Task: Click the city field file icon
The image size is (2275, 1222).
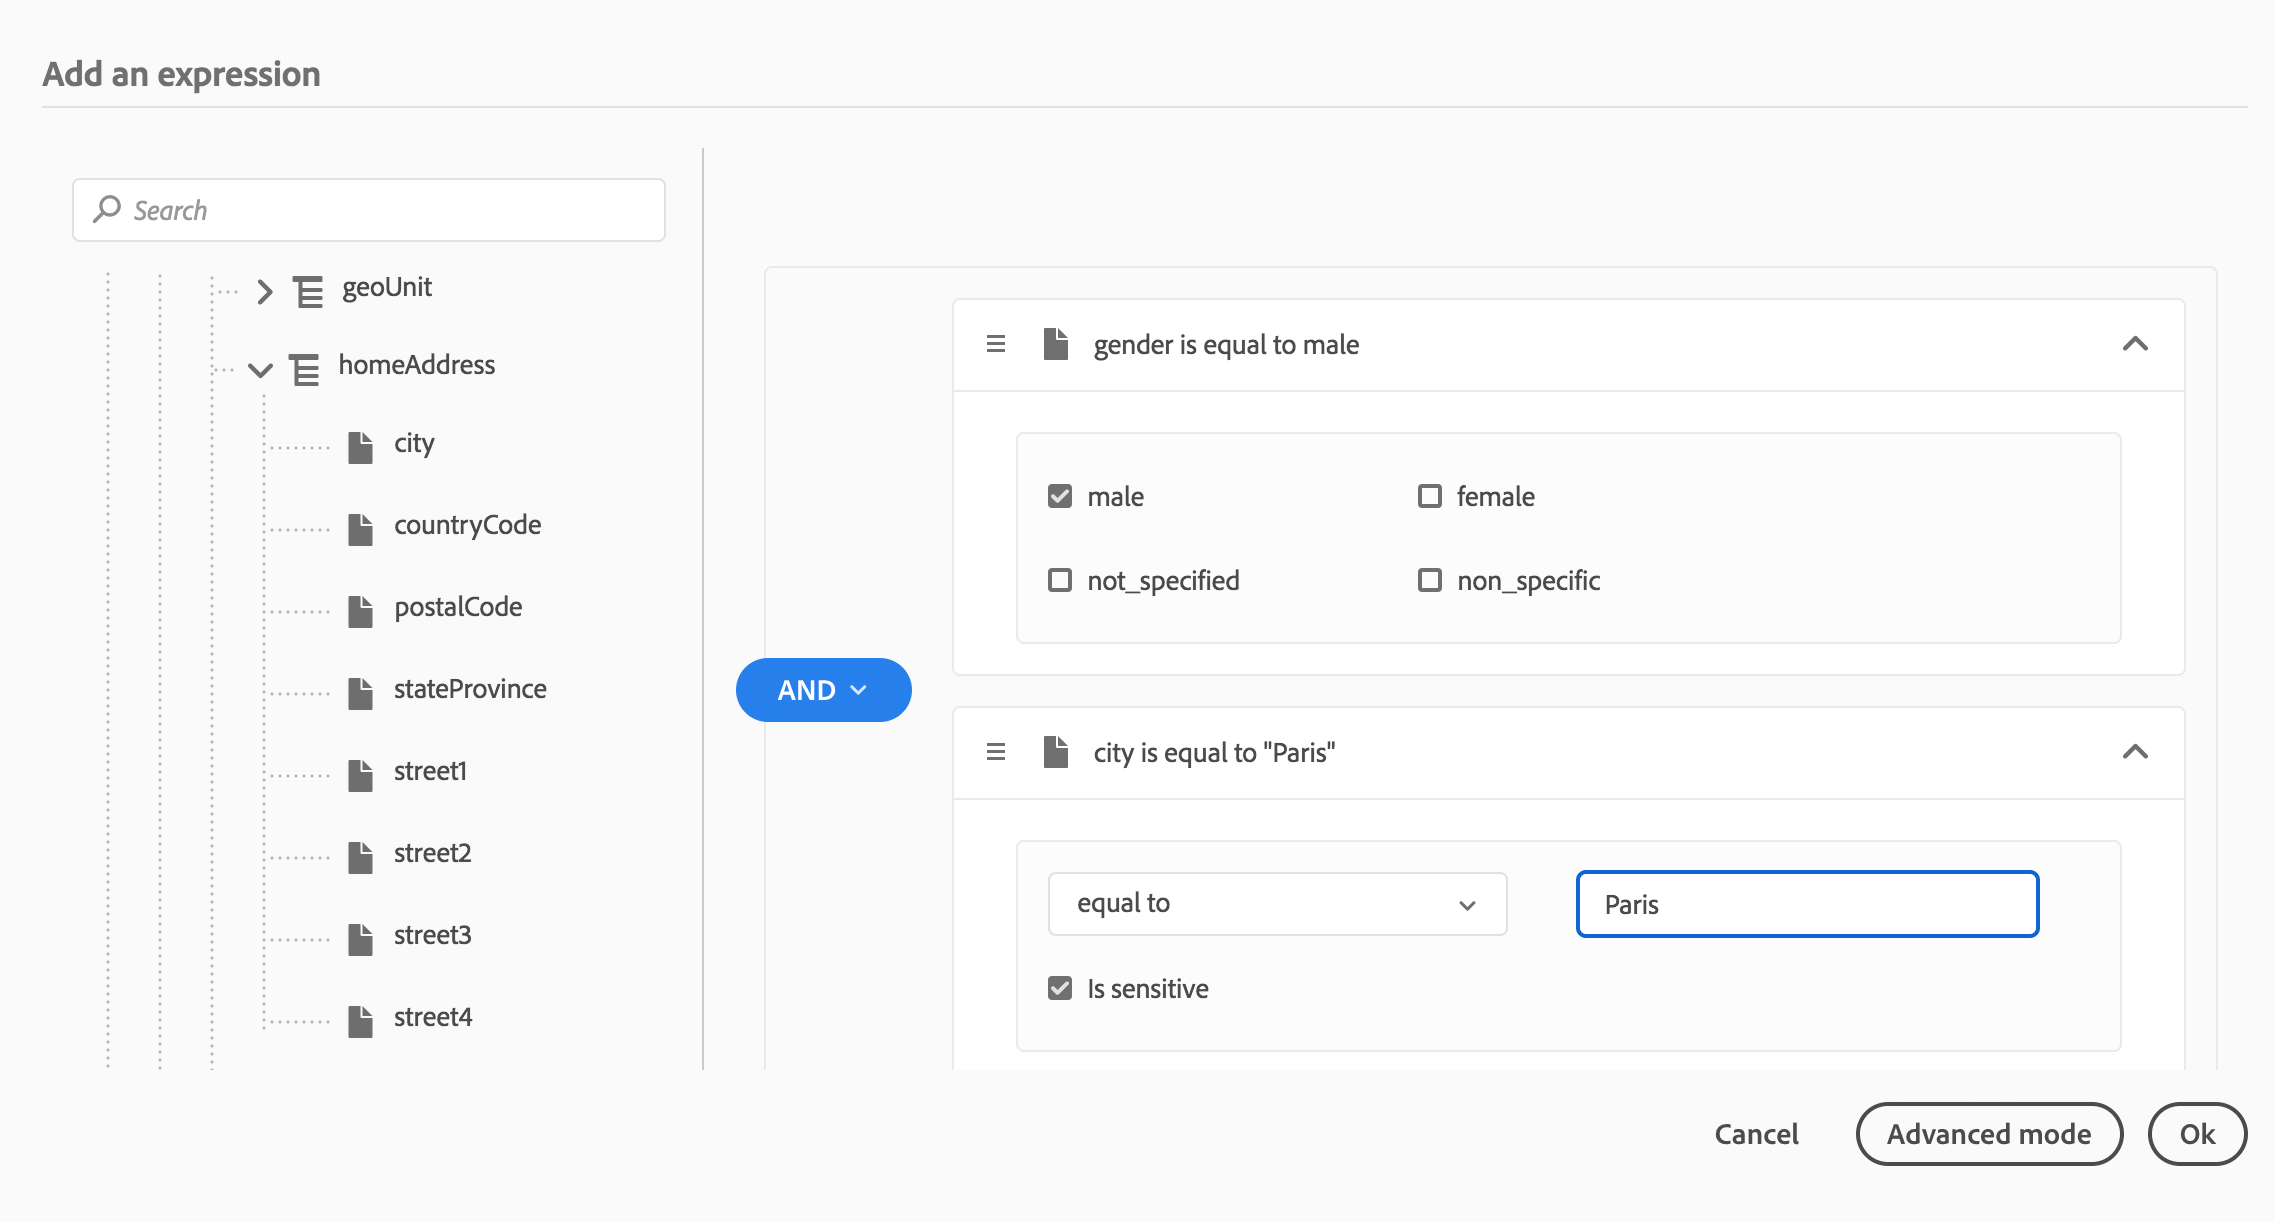Action: (x=360, y=447)
